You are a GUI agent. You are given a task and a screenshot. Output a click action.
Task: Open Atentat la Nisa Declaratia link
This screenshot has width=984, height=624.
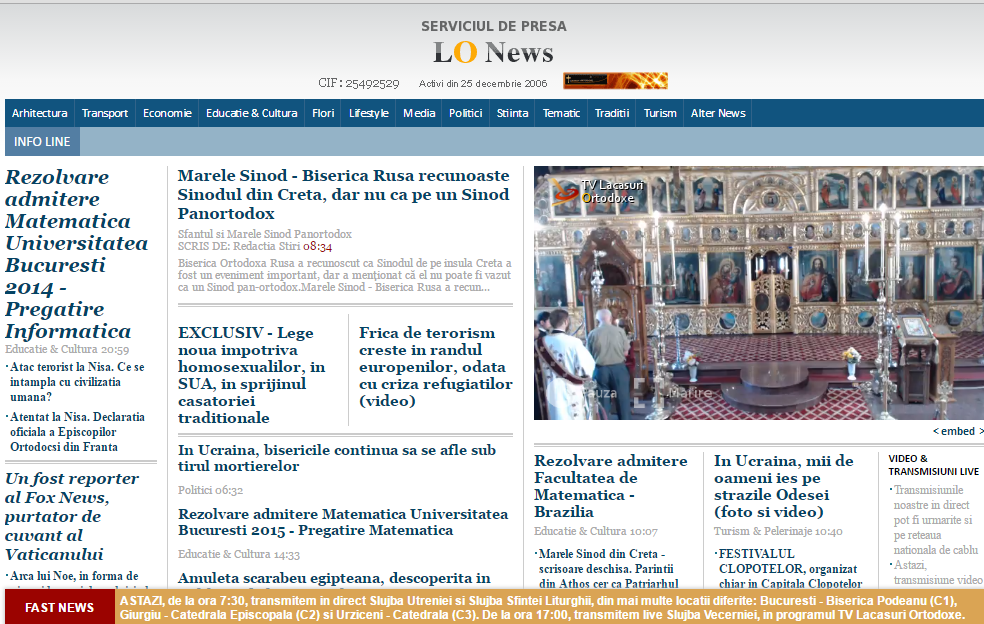coord(77,432)
